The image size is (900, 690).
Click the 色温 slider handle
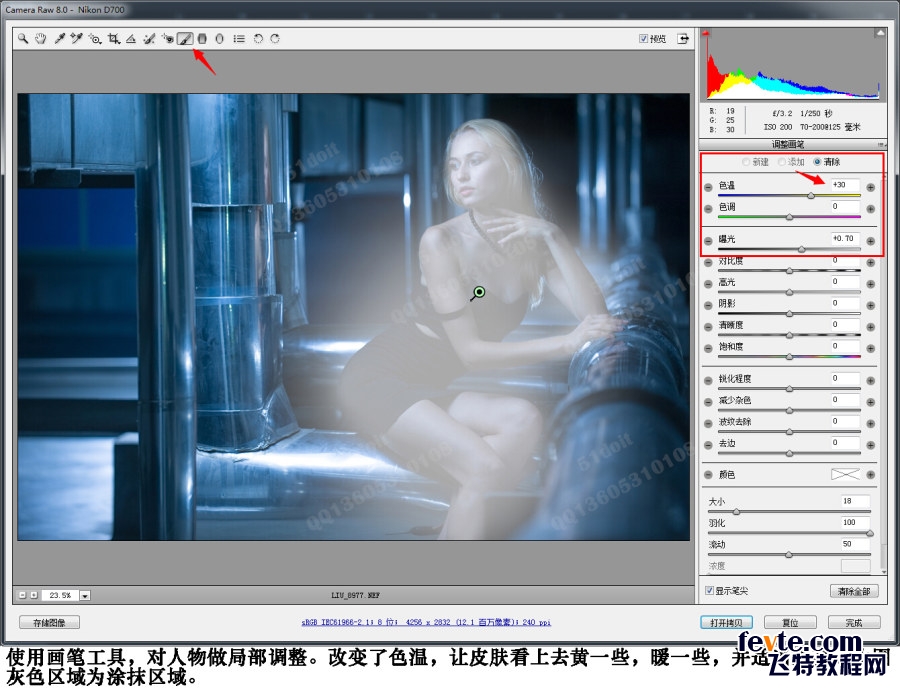pos(810,195)
